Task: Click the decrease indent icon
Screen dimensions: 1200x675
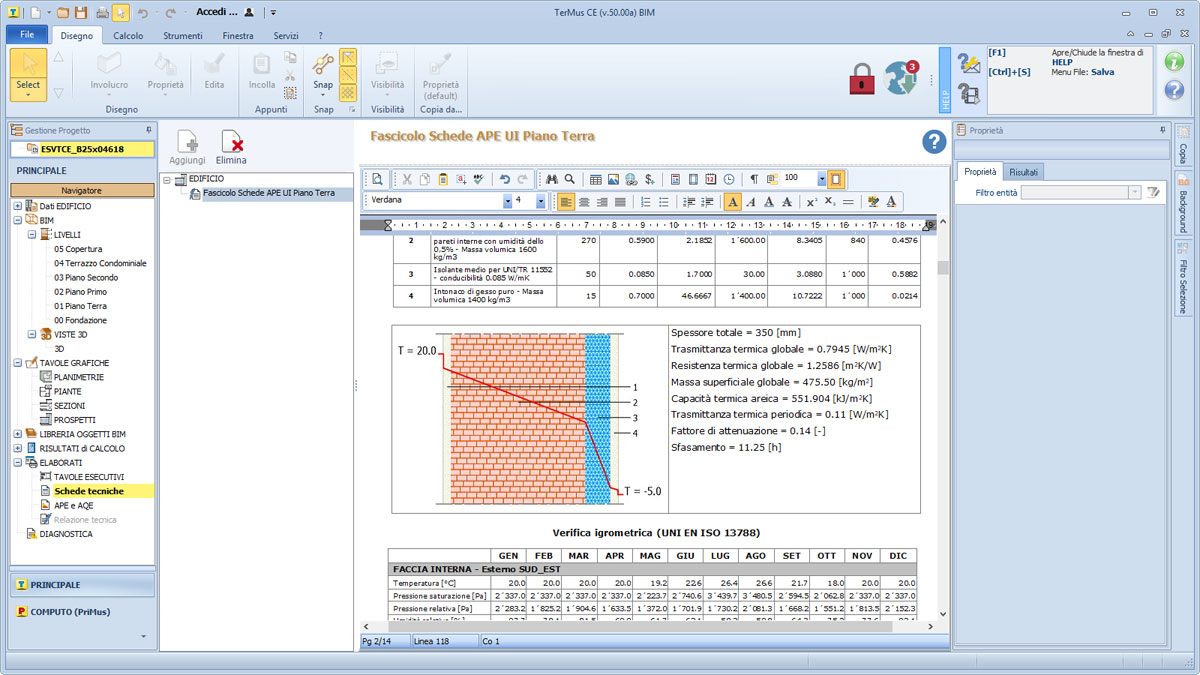Action: (x=689, y=201)
